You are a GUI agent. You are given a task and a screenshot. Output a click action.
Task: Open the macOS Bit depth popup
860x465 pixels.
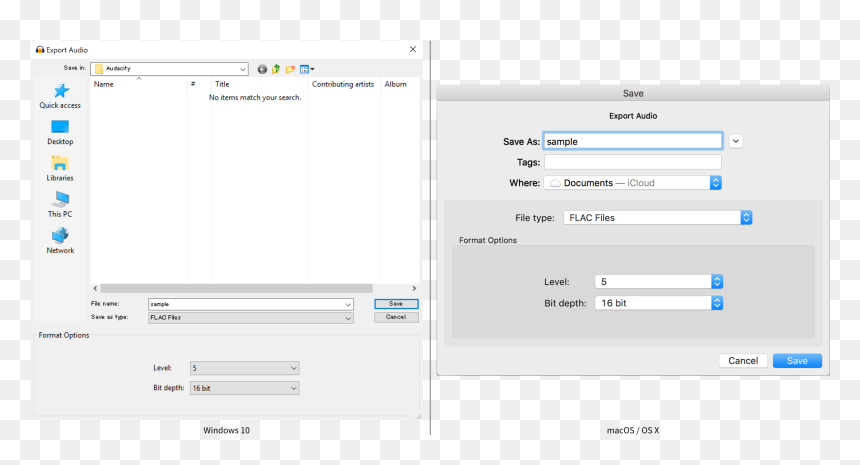coord(659,303)
